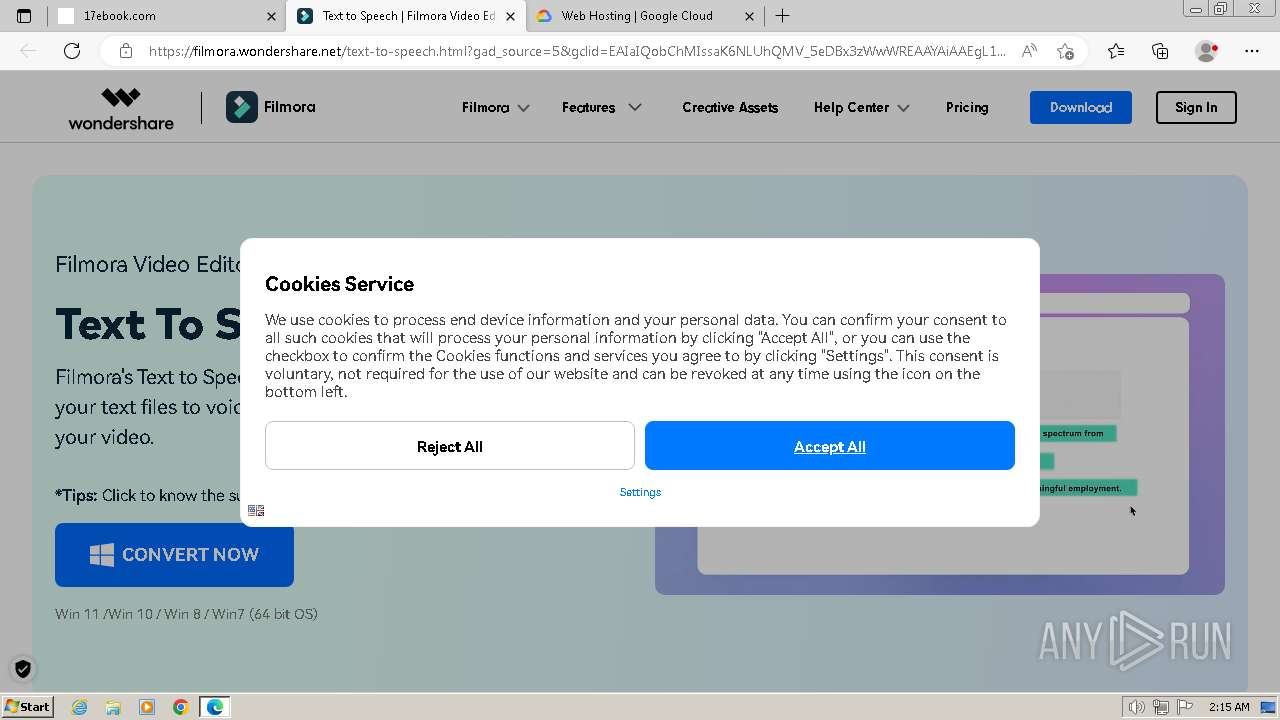Click the text-to-speech preview image
This screenshot has width=1280, height=720.
point(940,434)
